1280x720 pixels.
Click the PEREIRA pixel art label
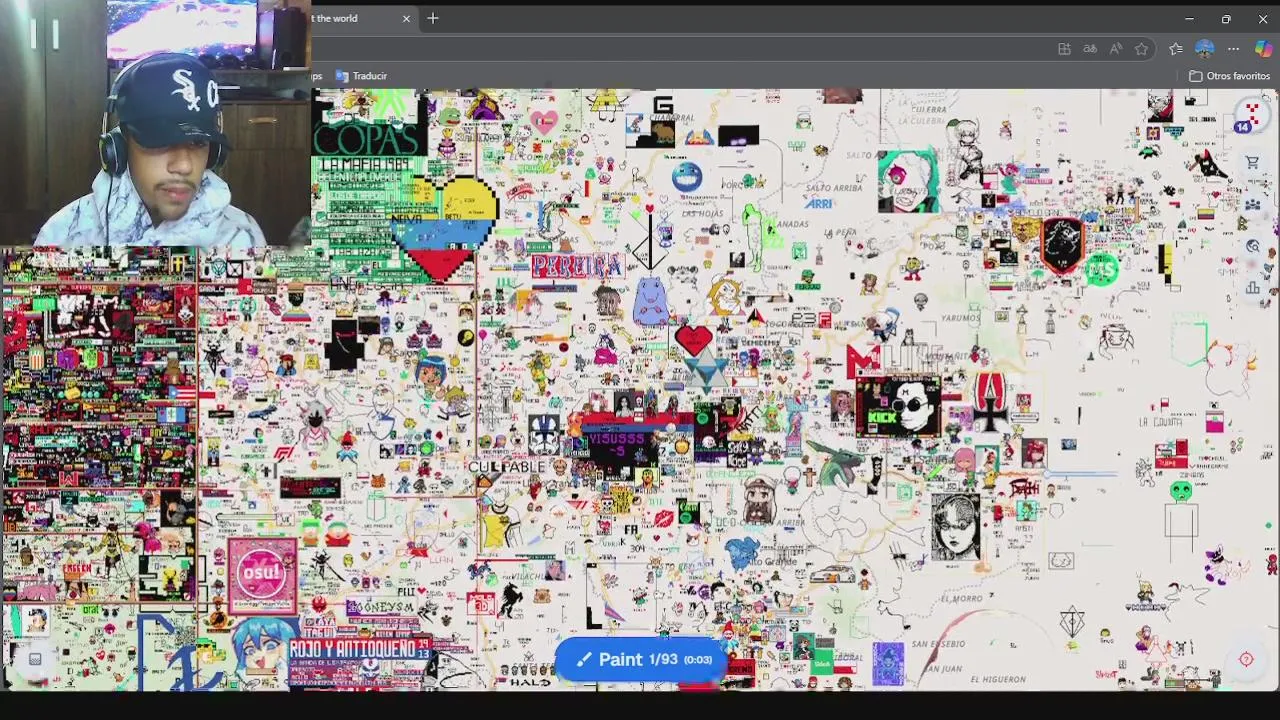tap(577, 266)
